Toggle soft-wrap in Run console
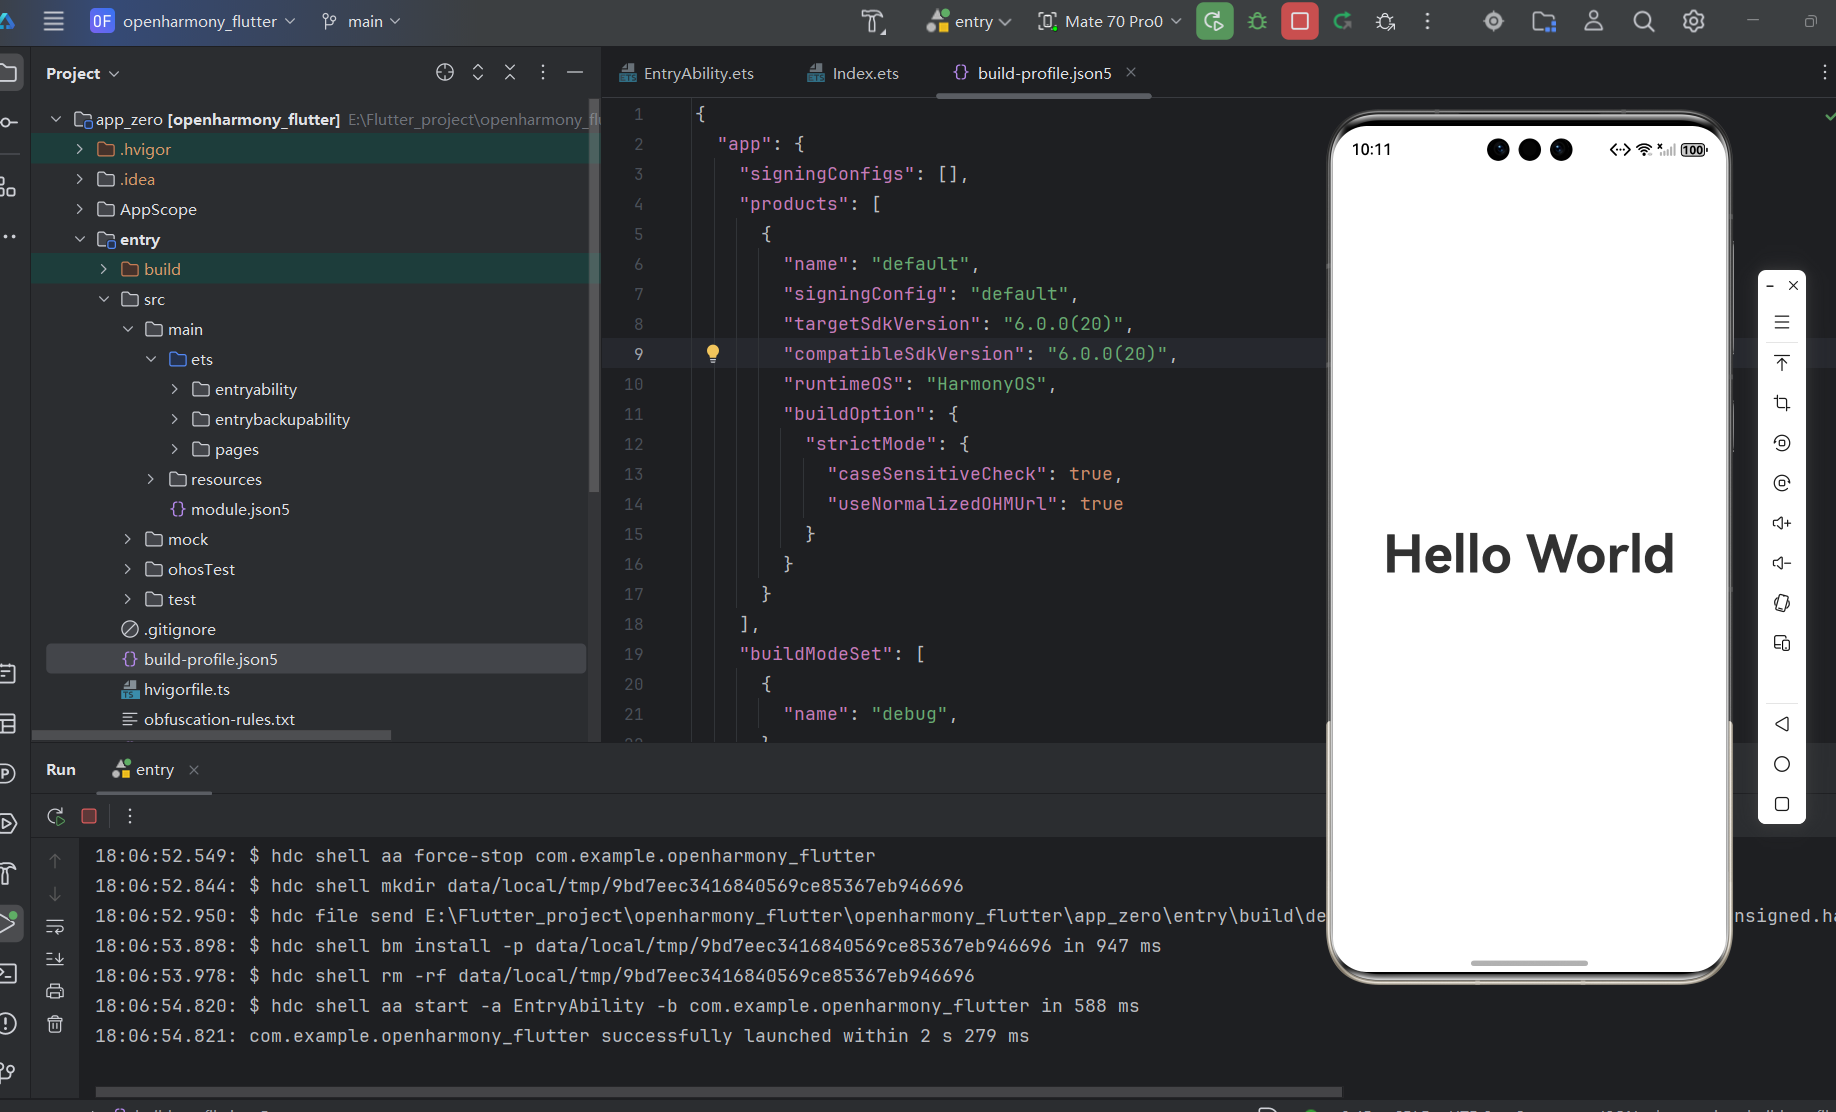The width and height of the screenshot is (1836, 1112). [55, 926]
